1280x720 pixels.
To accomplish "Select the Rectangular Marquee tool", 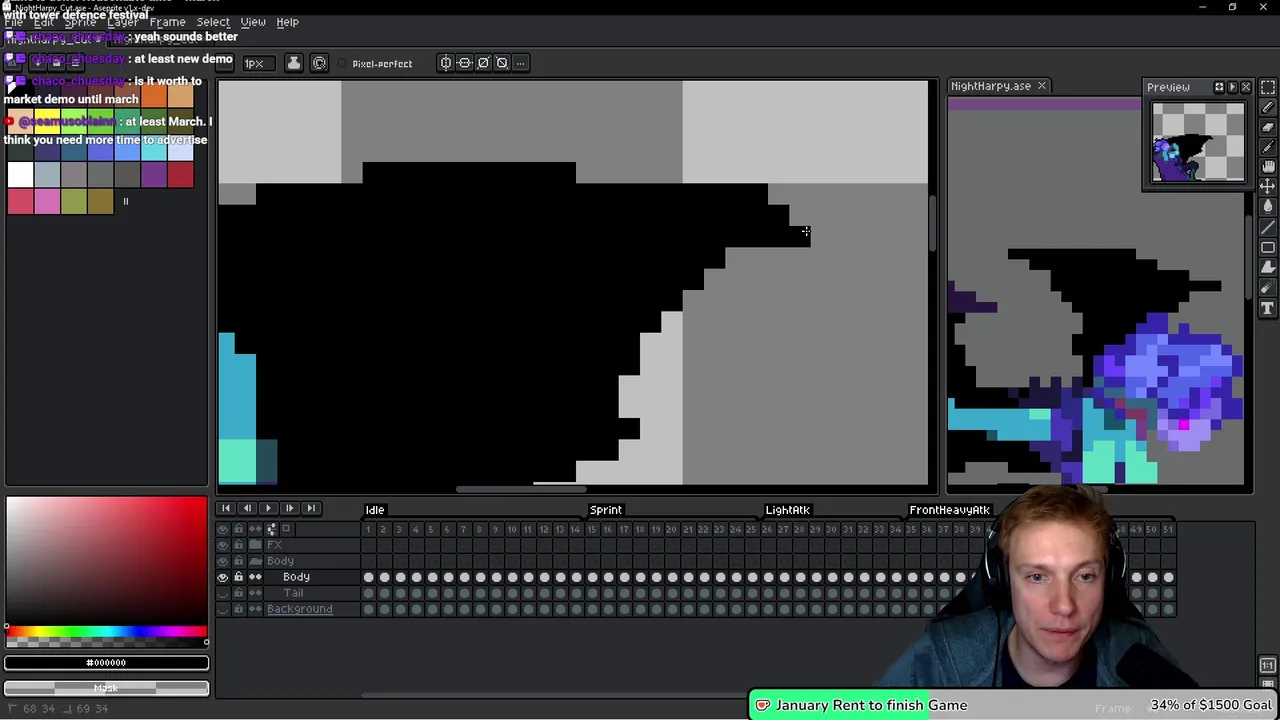I will coord(1267,87).
